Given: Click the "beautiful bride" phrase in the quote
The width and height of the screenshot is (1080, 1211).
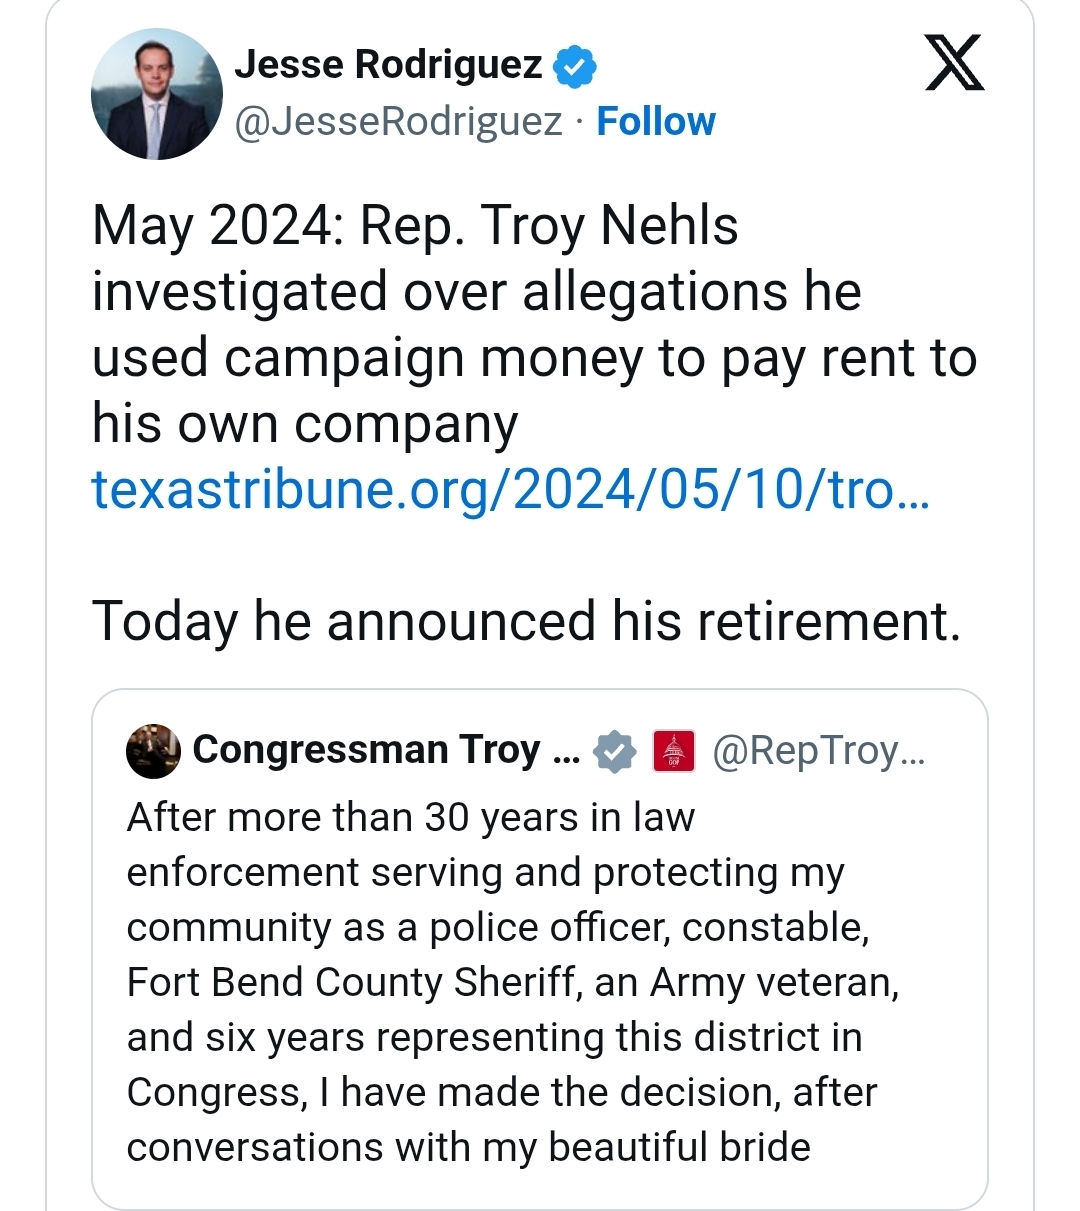Looking at the screenshot, I should (x=679, y=1147).
